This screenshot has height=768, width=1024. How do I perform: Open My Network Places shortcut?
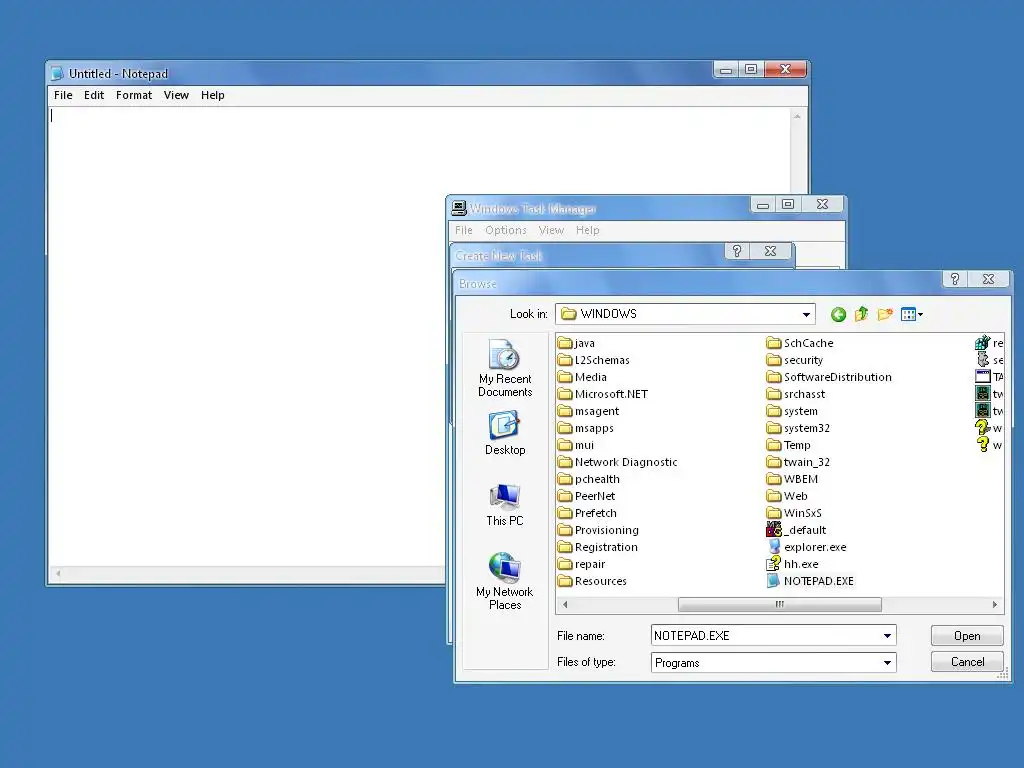pyautogui.click(x=505, y=581)
